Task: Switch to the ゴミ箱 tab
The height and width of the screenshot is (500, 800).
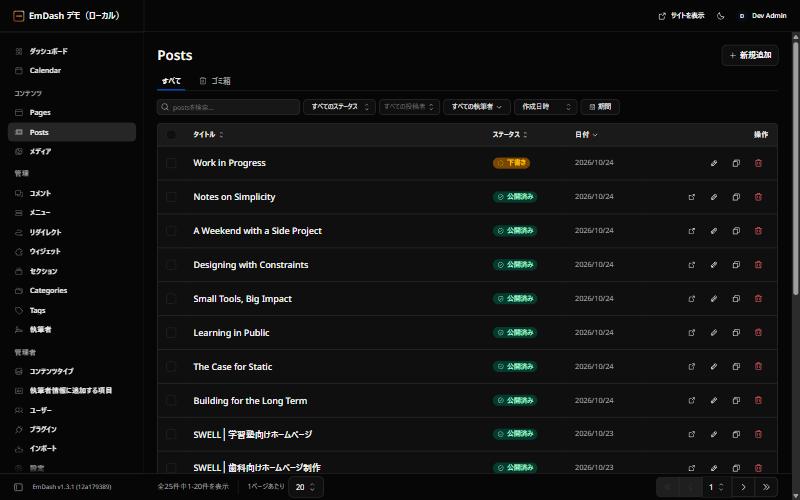Action: point(215,81)
